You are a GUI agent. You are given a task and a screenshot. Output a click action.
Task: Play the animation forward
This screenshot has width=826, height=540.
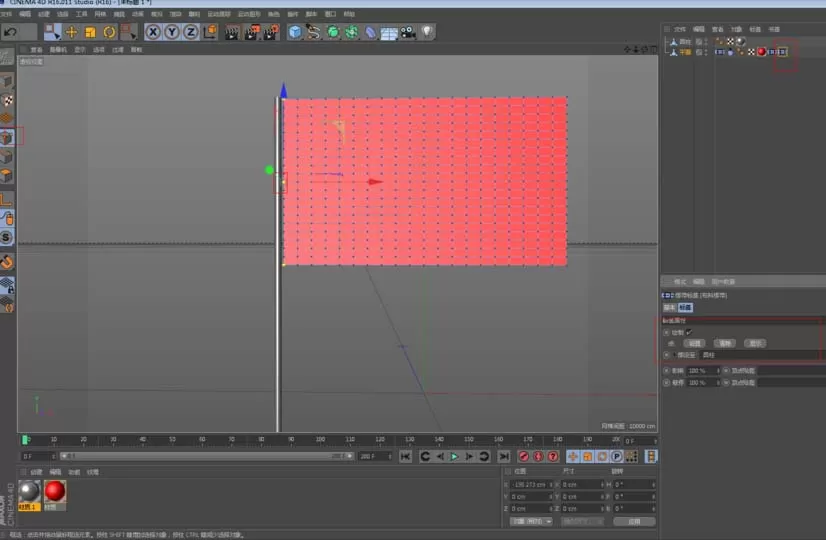pyautogui.click(x=454, y=457)
